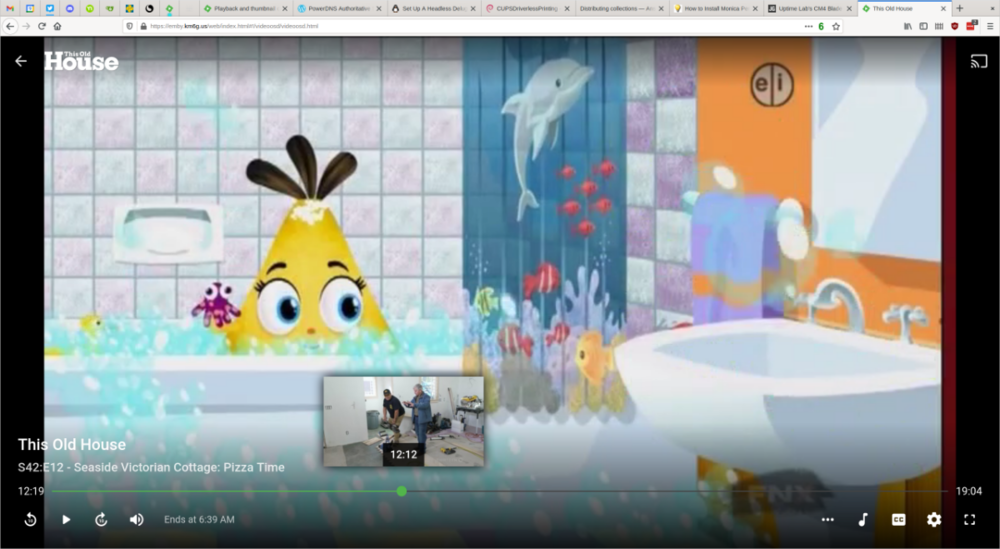Screen dimensions: 1000x549
Task: Go to the browser Home page icon
Action: (57, 26)
